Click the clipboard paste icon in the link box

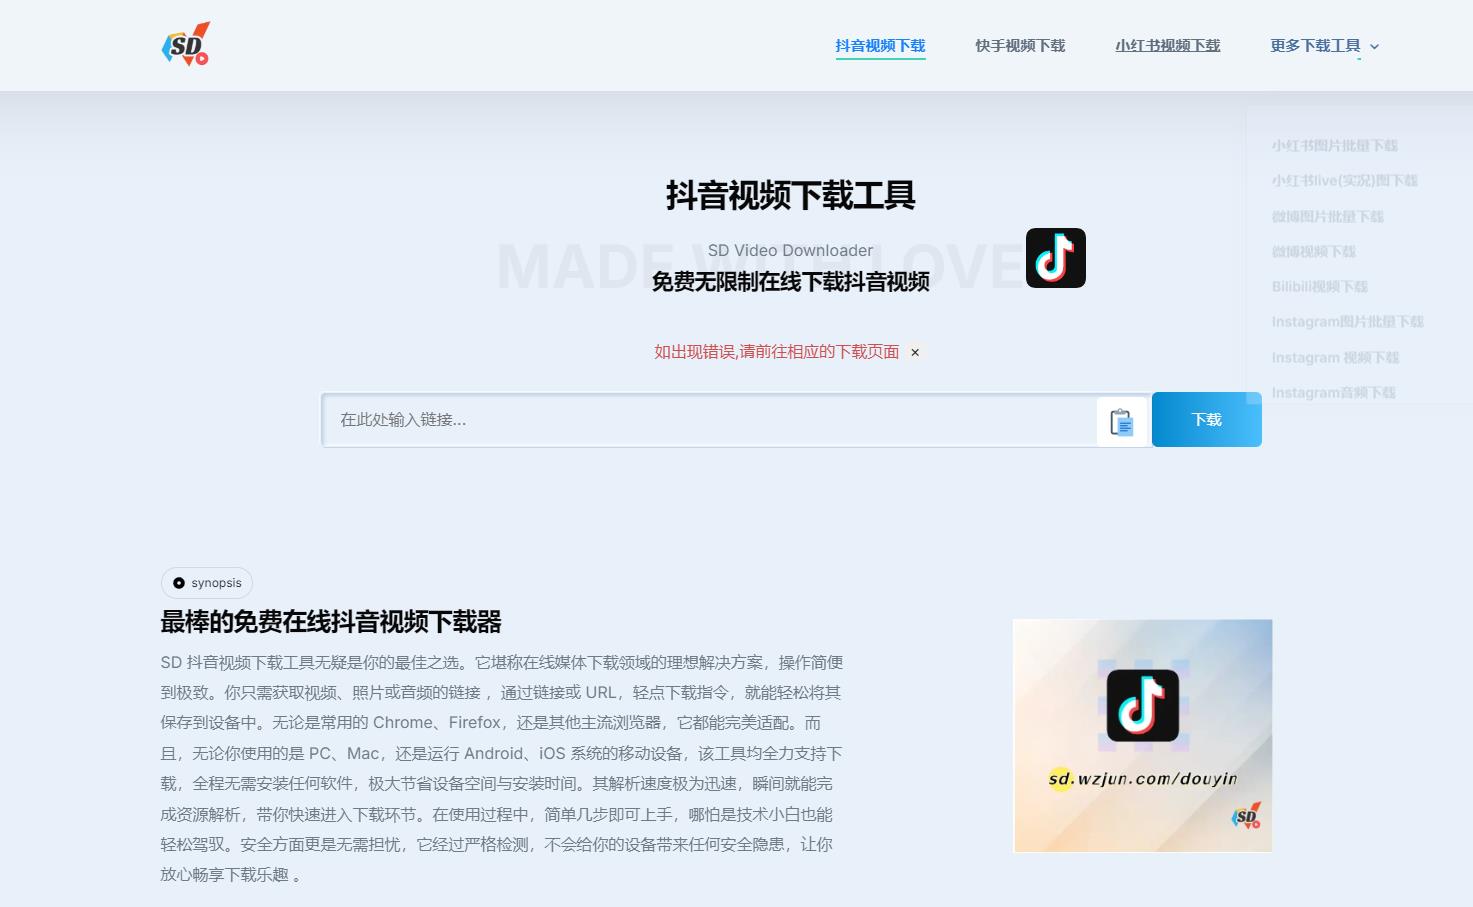[x=1120, y=421]
